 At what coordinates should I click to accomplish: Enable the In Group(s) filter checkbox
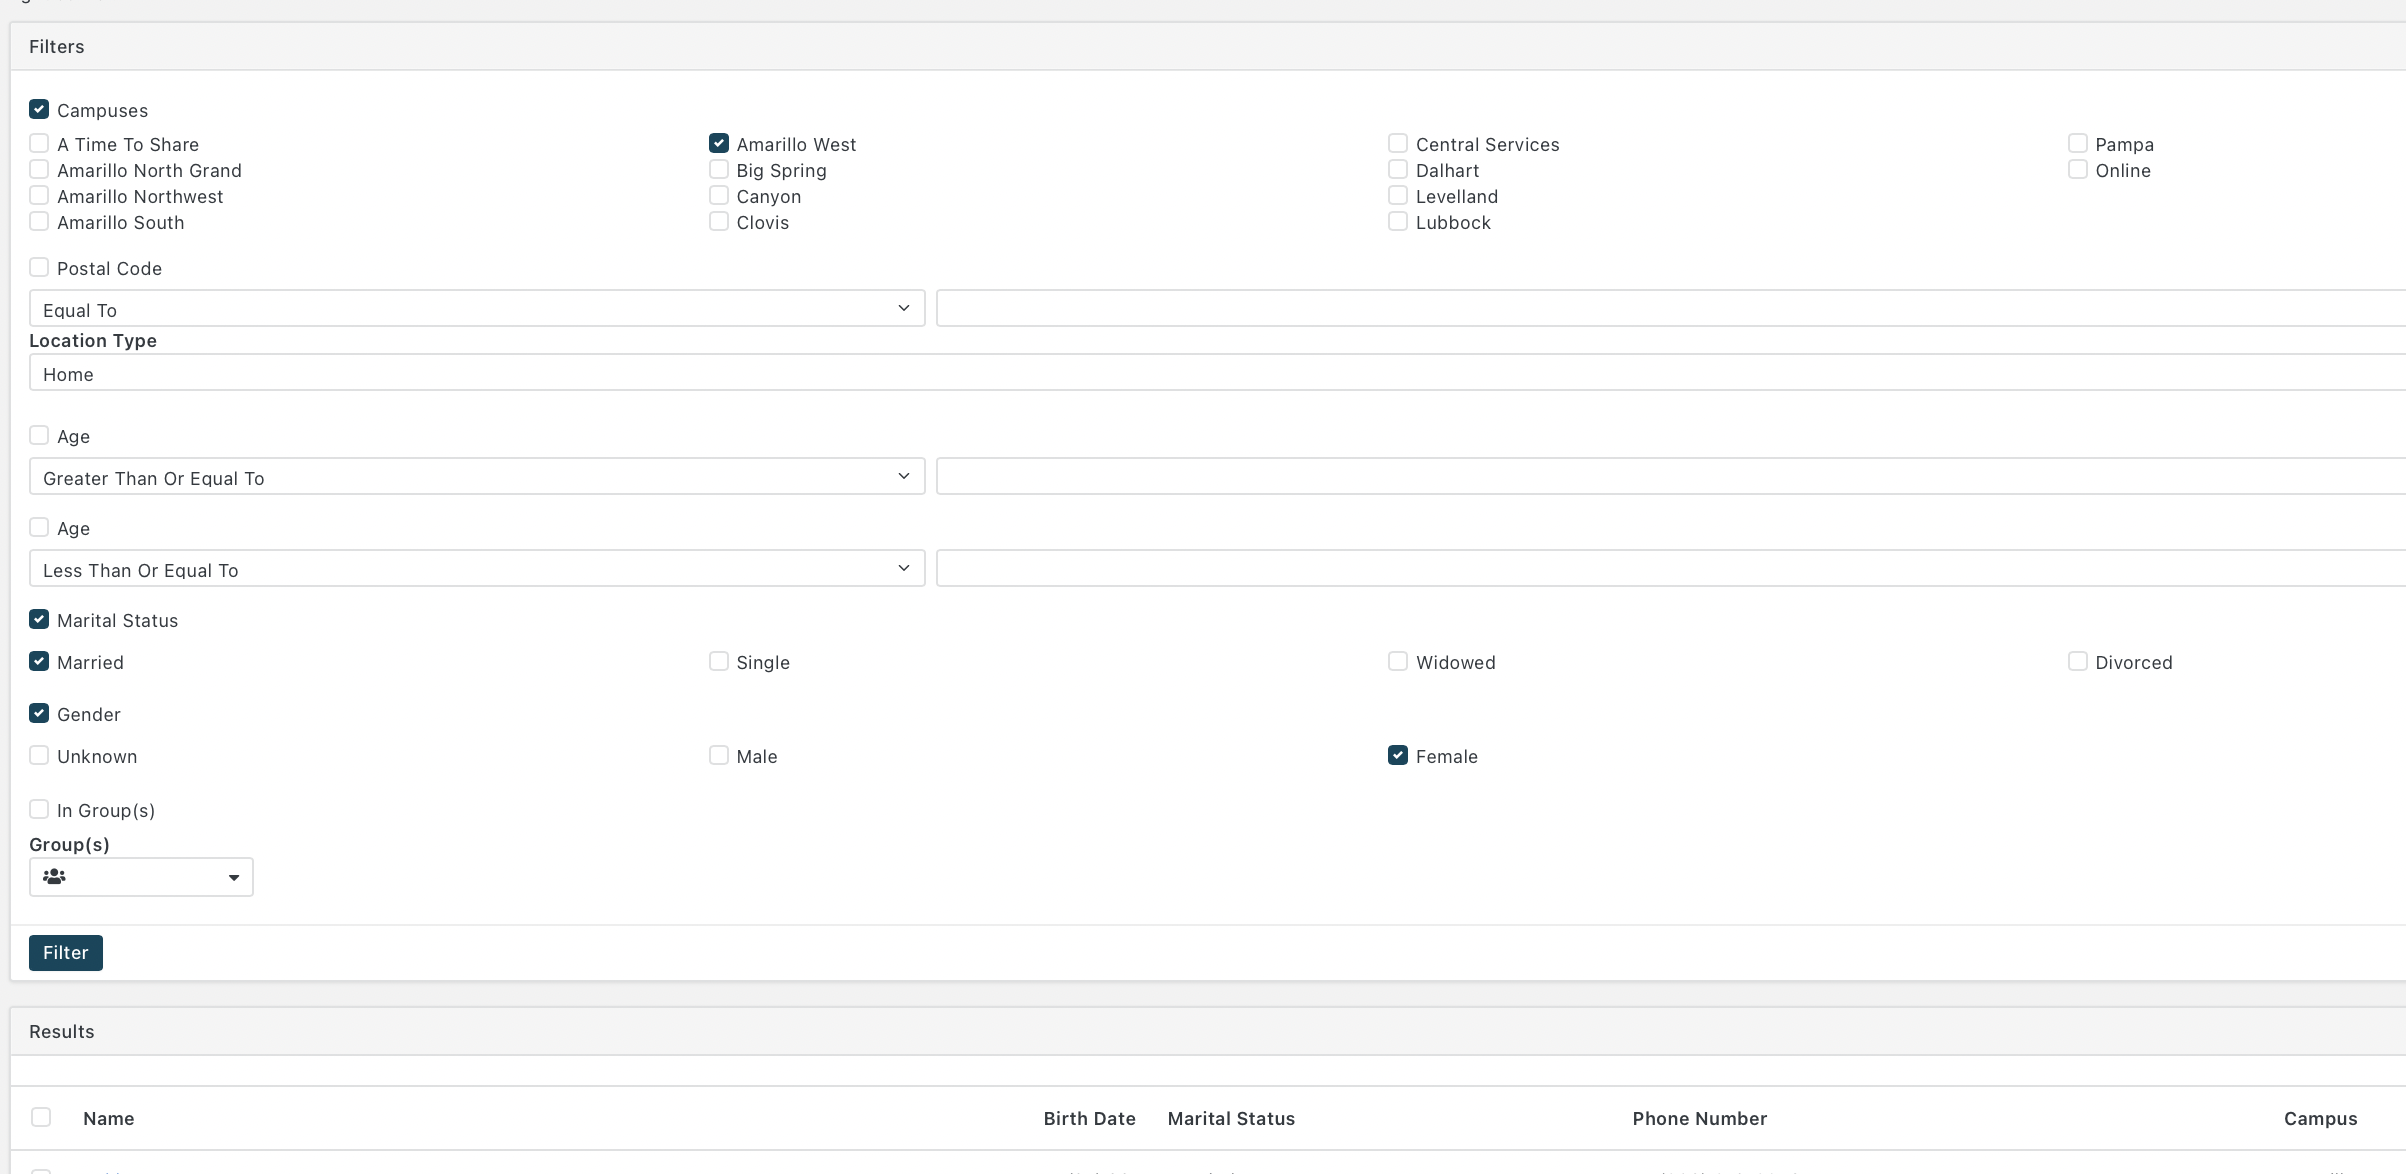click(x=39, y=809)
